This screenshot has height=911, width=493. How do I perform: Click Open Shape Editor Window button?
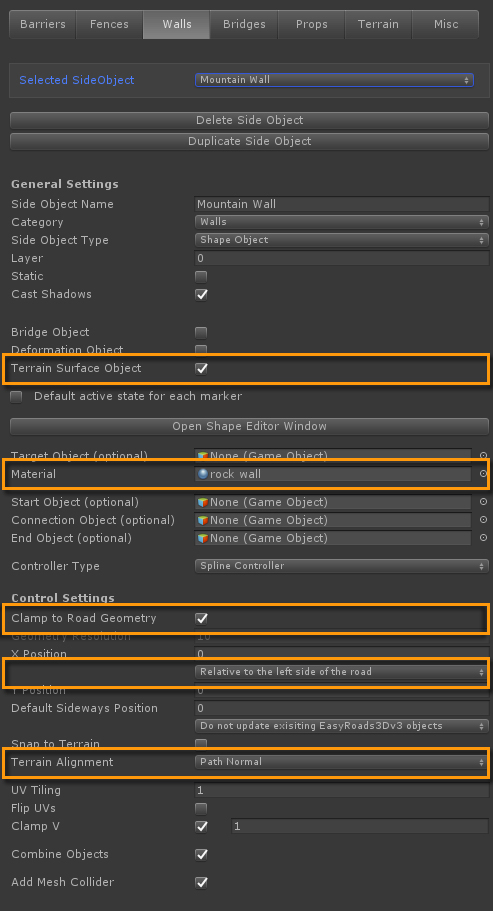pos(249,426)
